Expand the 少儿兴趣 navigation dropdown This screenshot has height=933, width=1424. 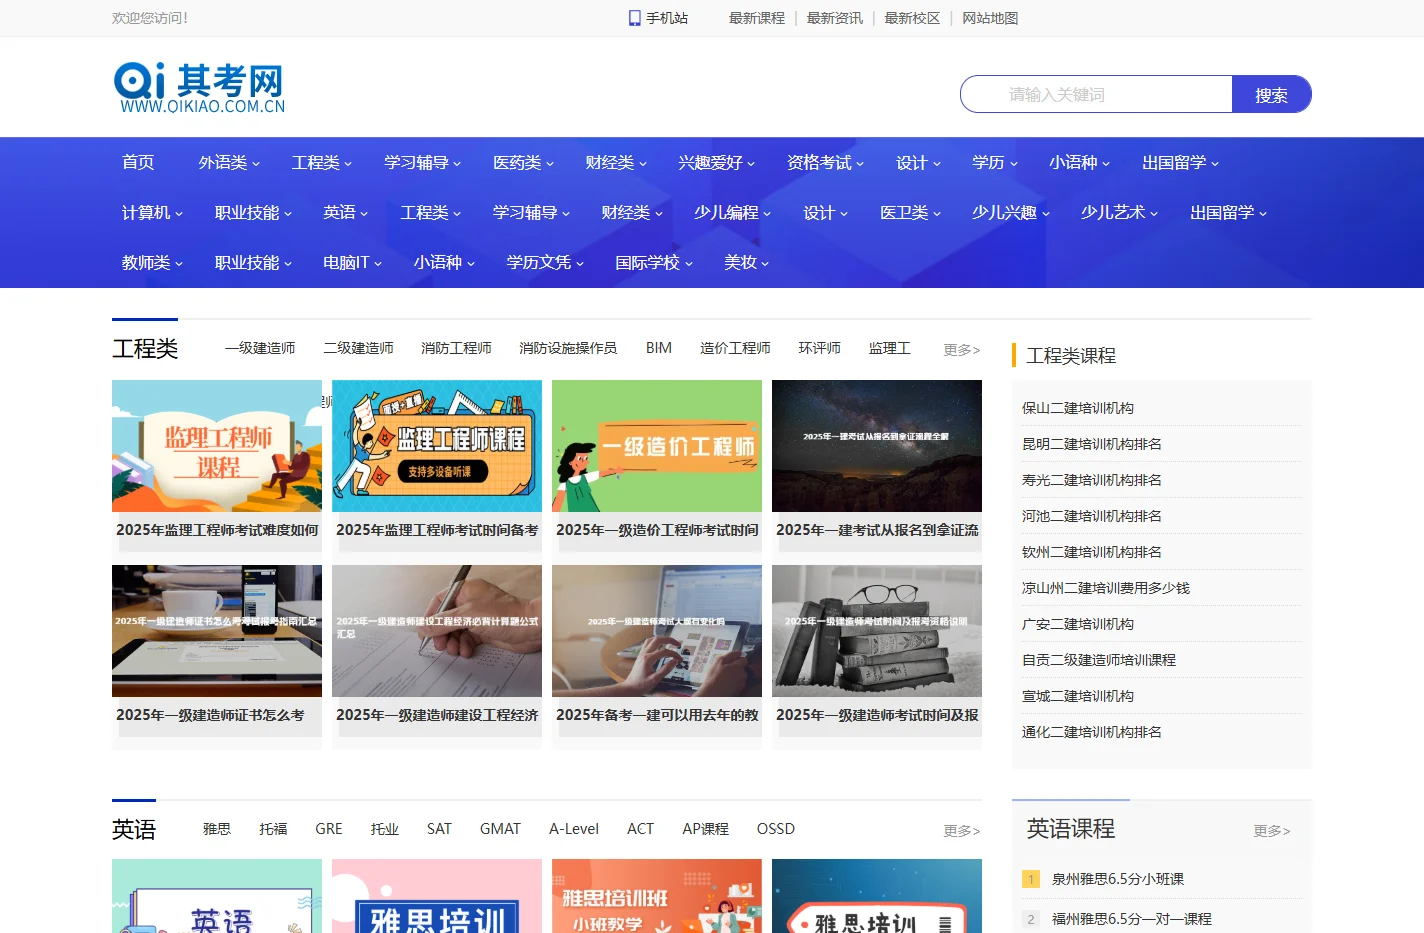[1011, 212]
